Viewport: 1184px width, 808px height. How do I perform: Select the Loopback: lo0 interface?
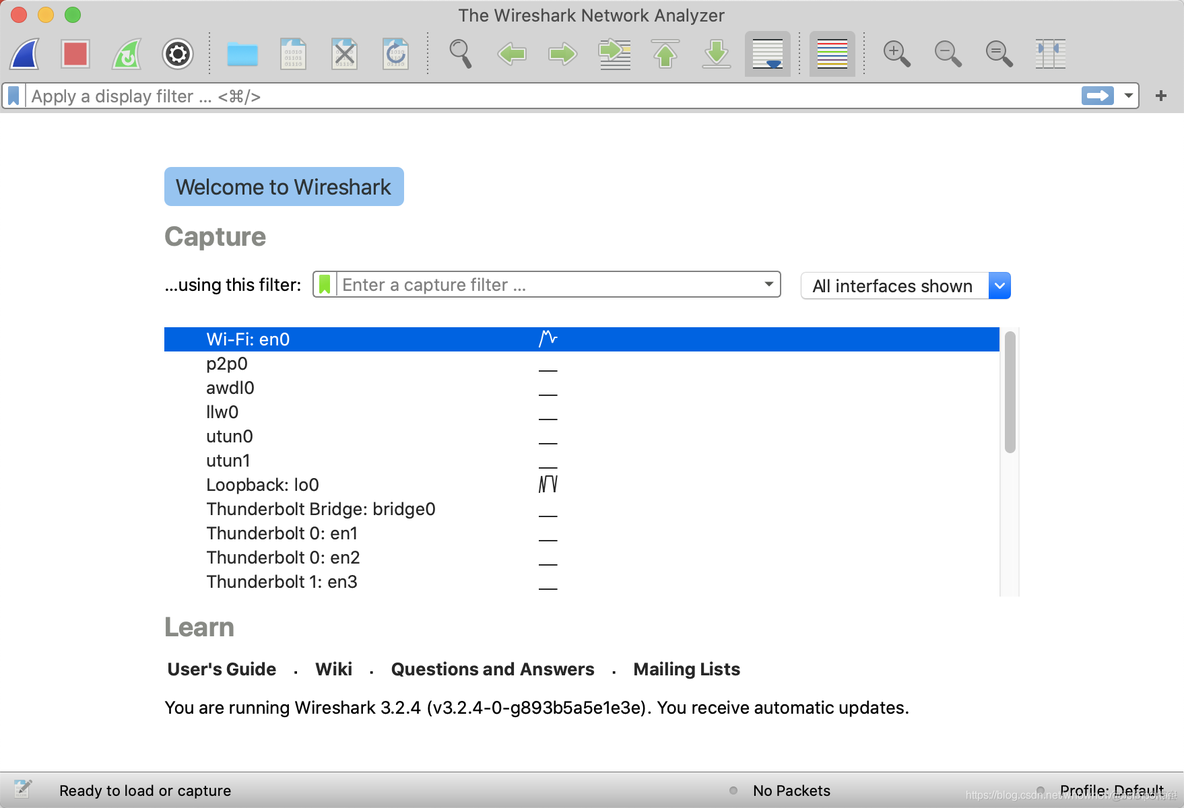(x=581, y=485)
